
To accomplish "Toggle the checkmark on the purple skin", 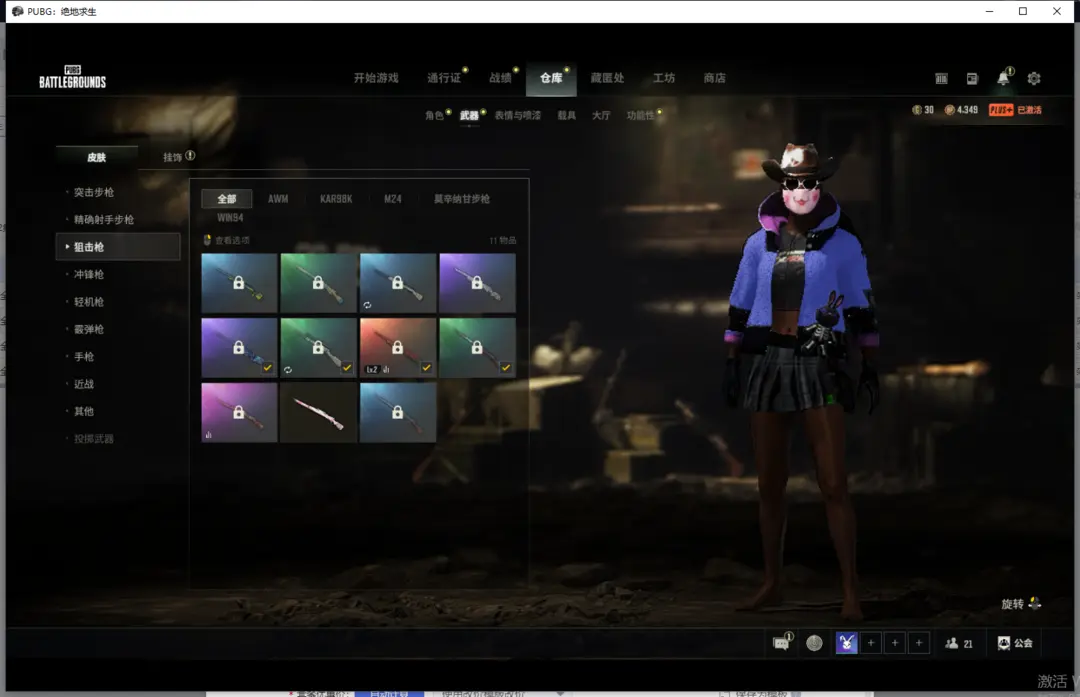I will pyautogui.click(x=267, y=368).
